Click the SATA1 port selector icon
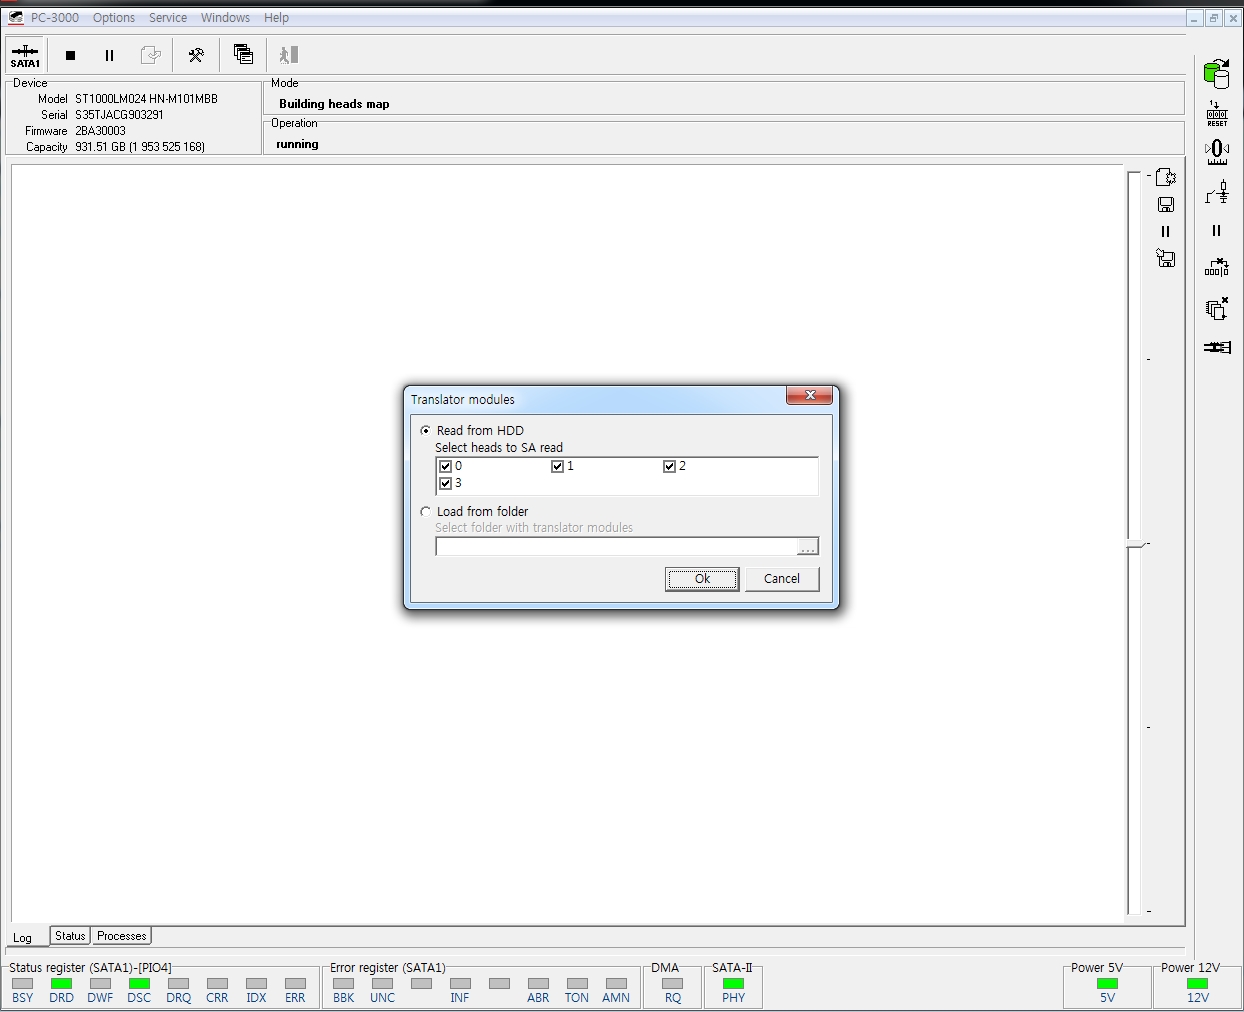This screenshot has width=1244, height=1012. click(25, 55)
